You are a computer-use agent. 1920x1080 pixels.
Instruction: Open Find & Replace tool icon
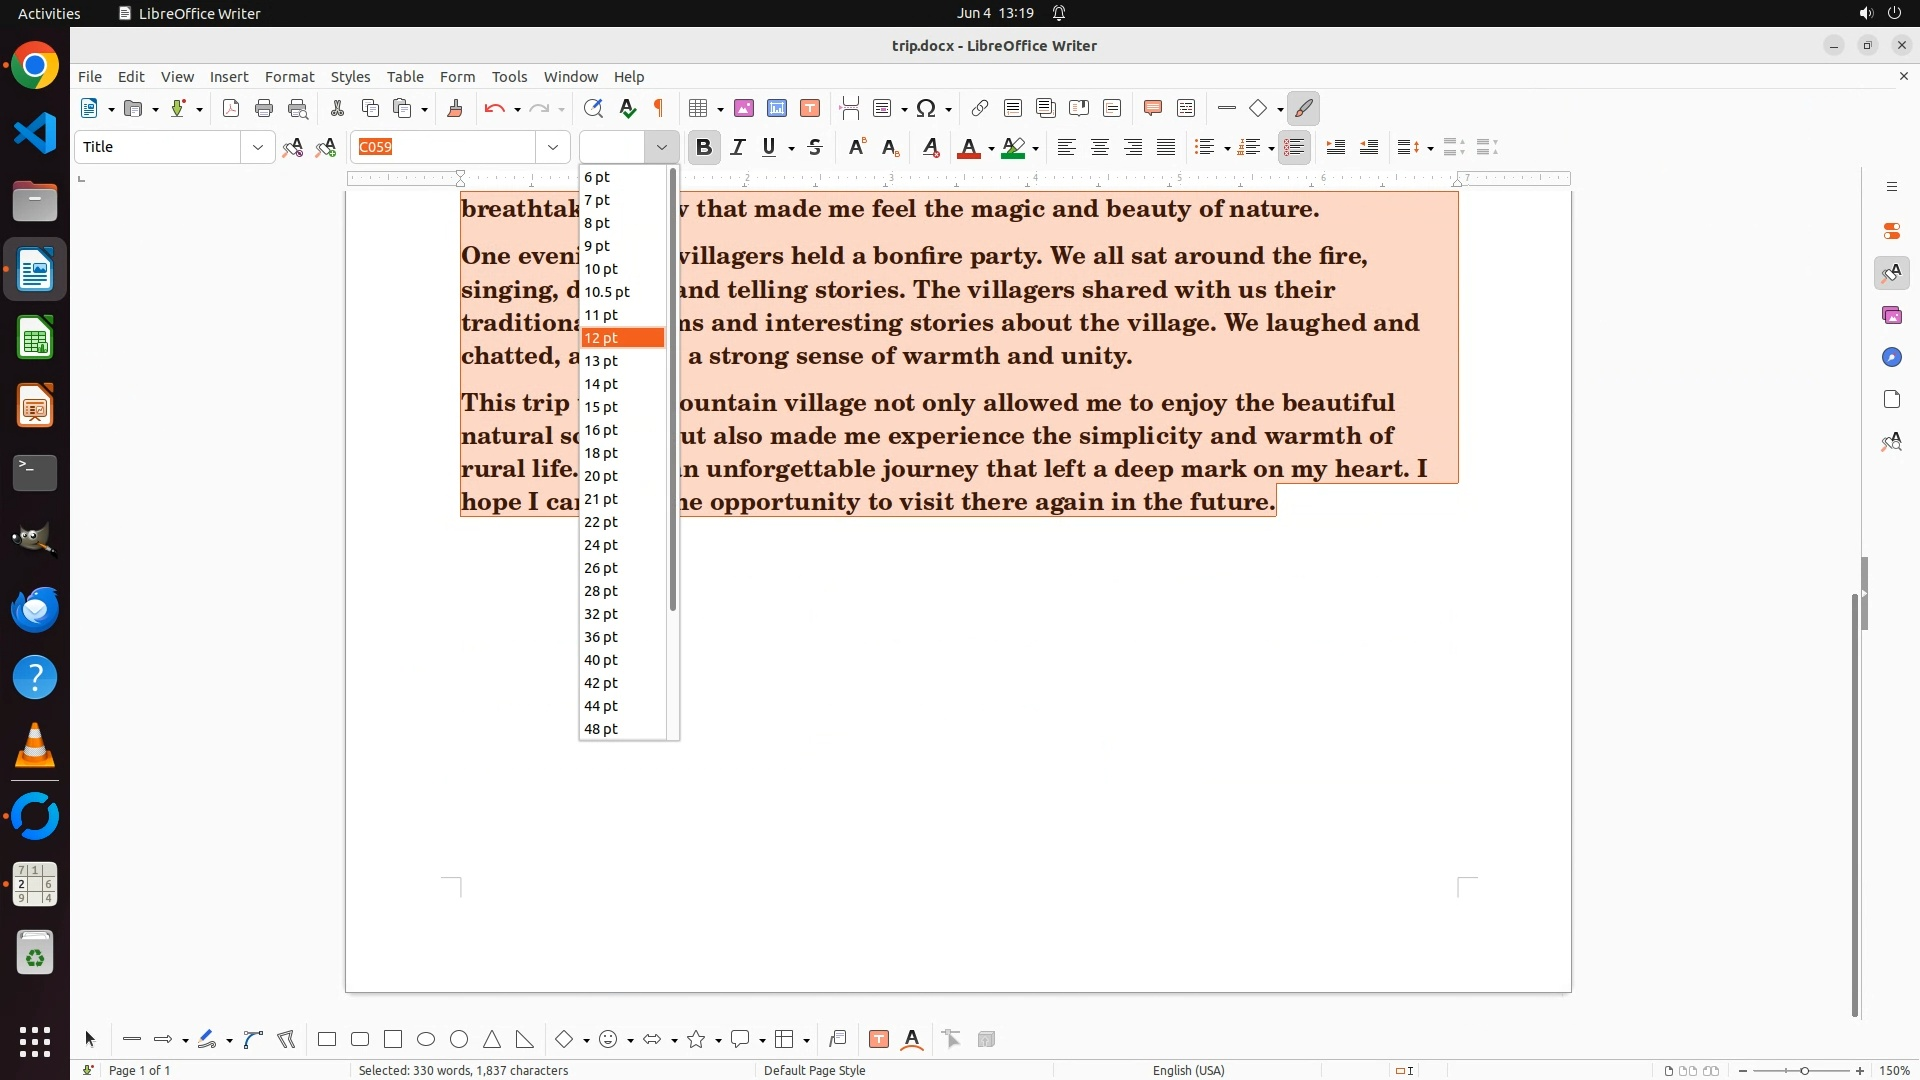click(593, 109)
